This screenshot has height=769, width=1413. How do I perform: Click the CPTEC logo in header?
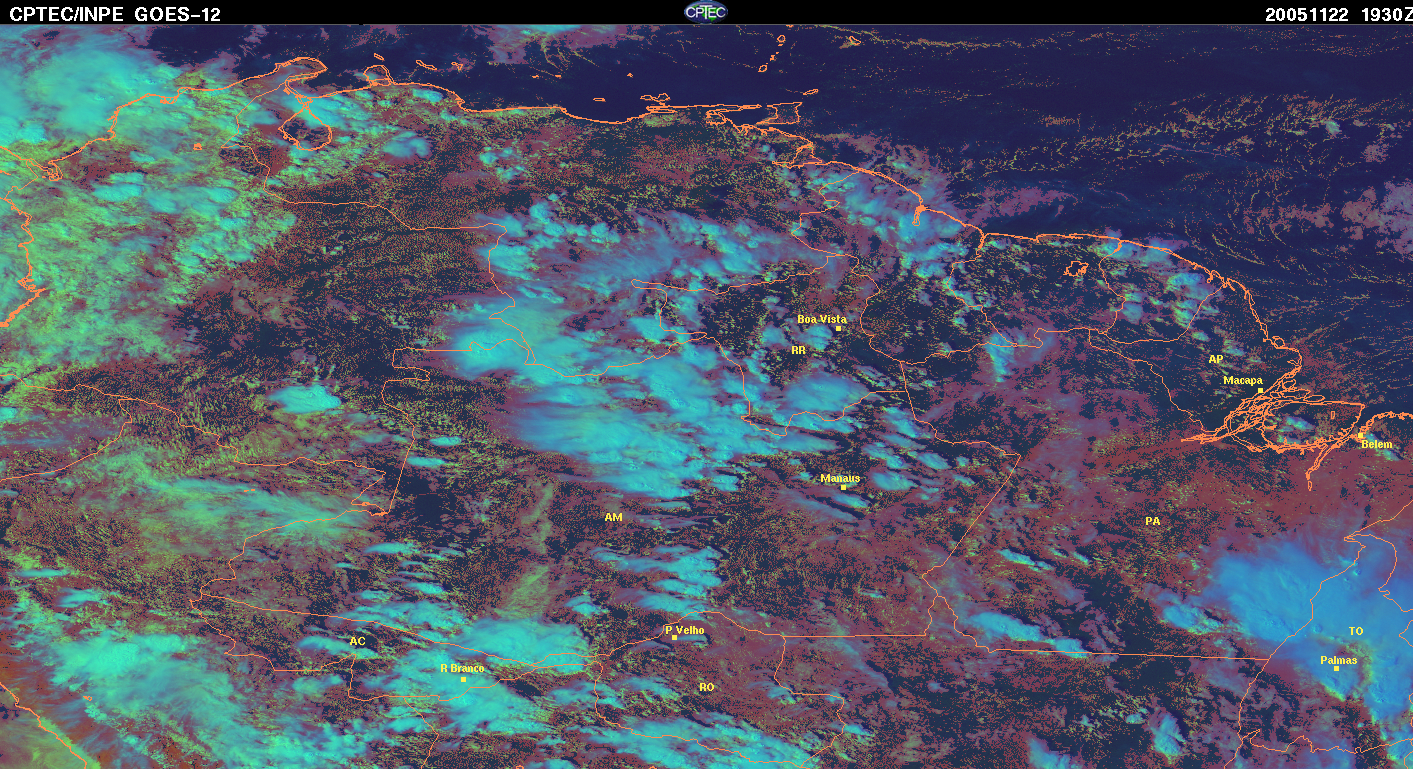(705, 12)
